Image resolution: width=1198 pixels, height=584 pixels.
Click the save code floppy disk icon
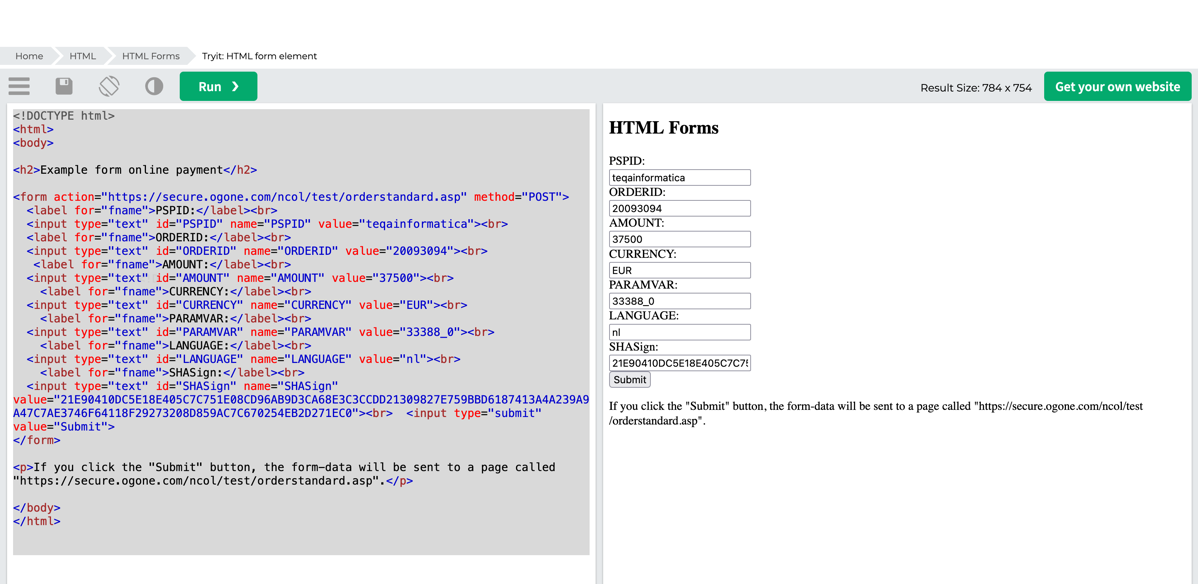tap(64, 86)
